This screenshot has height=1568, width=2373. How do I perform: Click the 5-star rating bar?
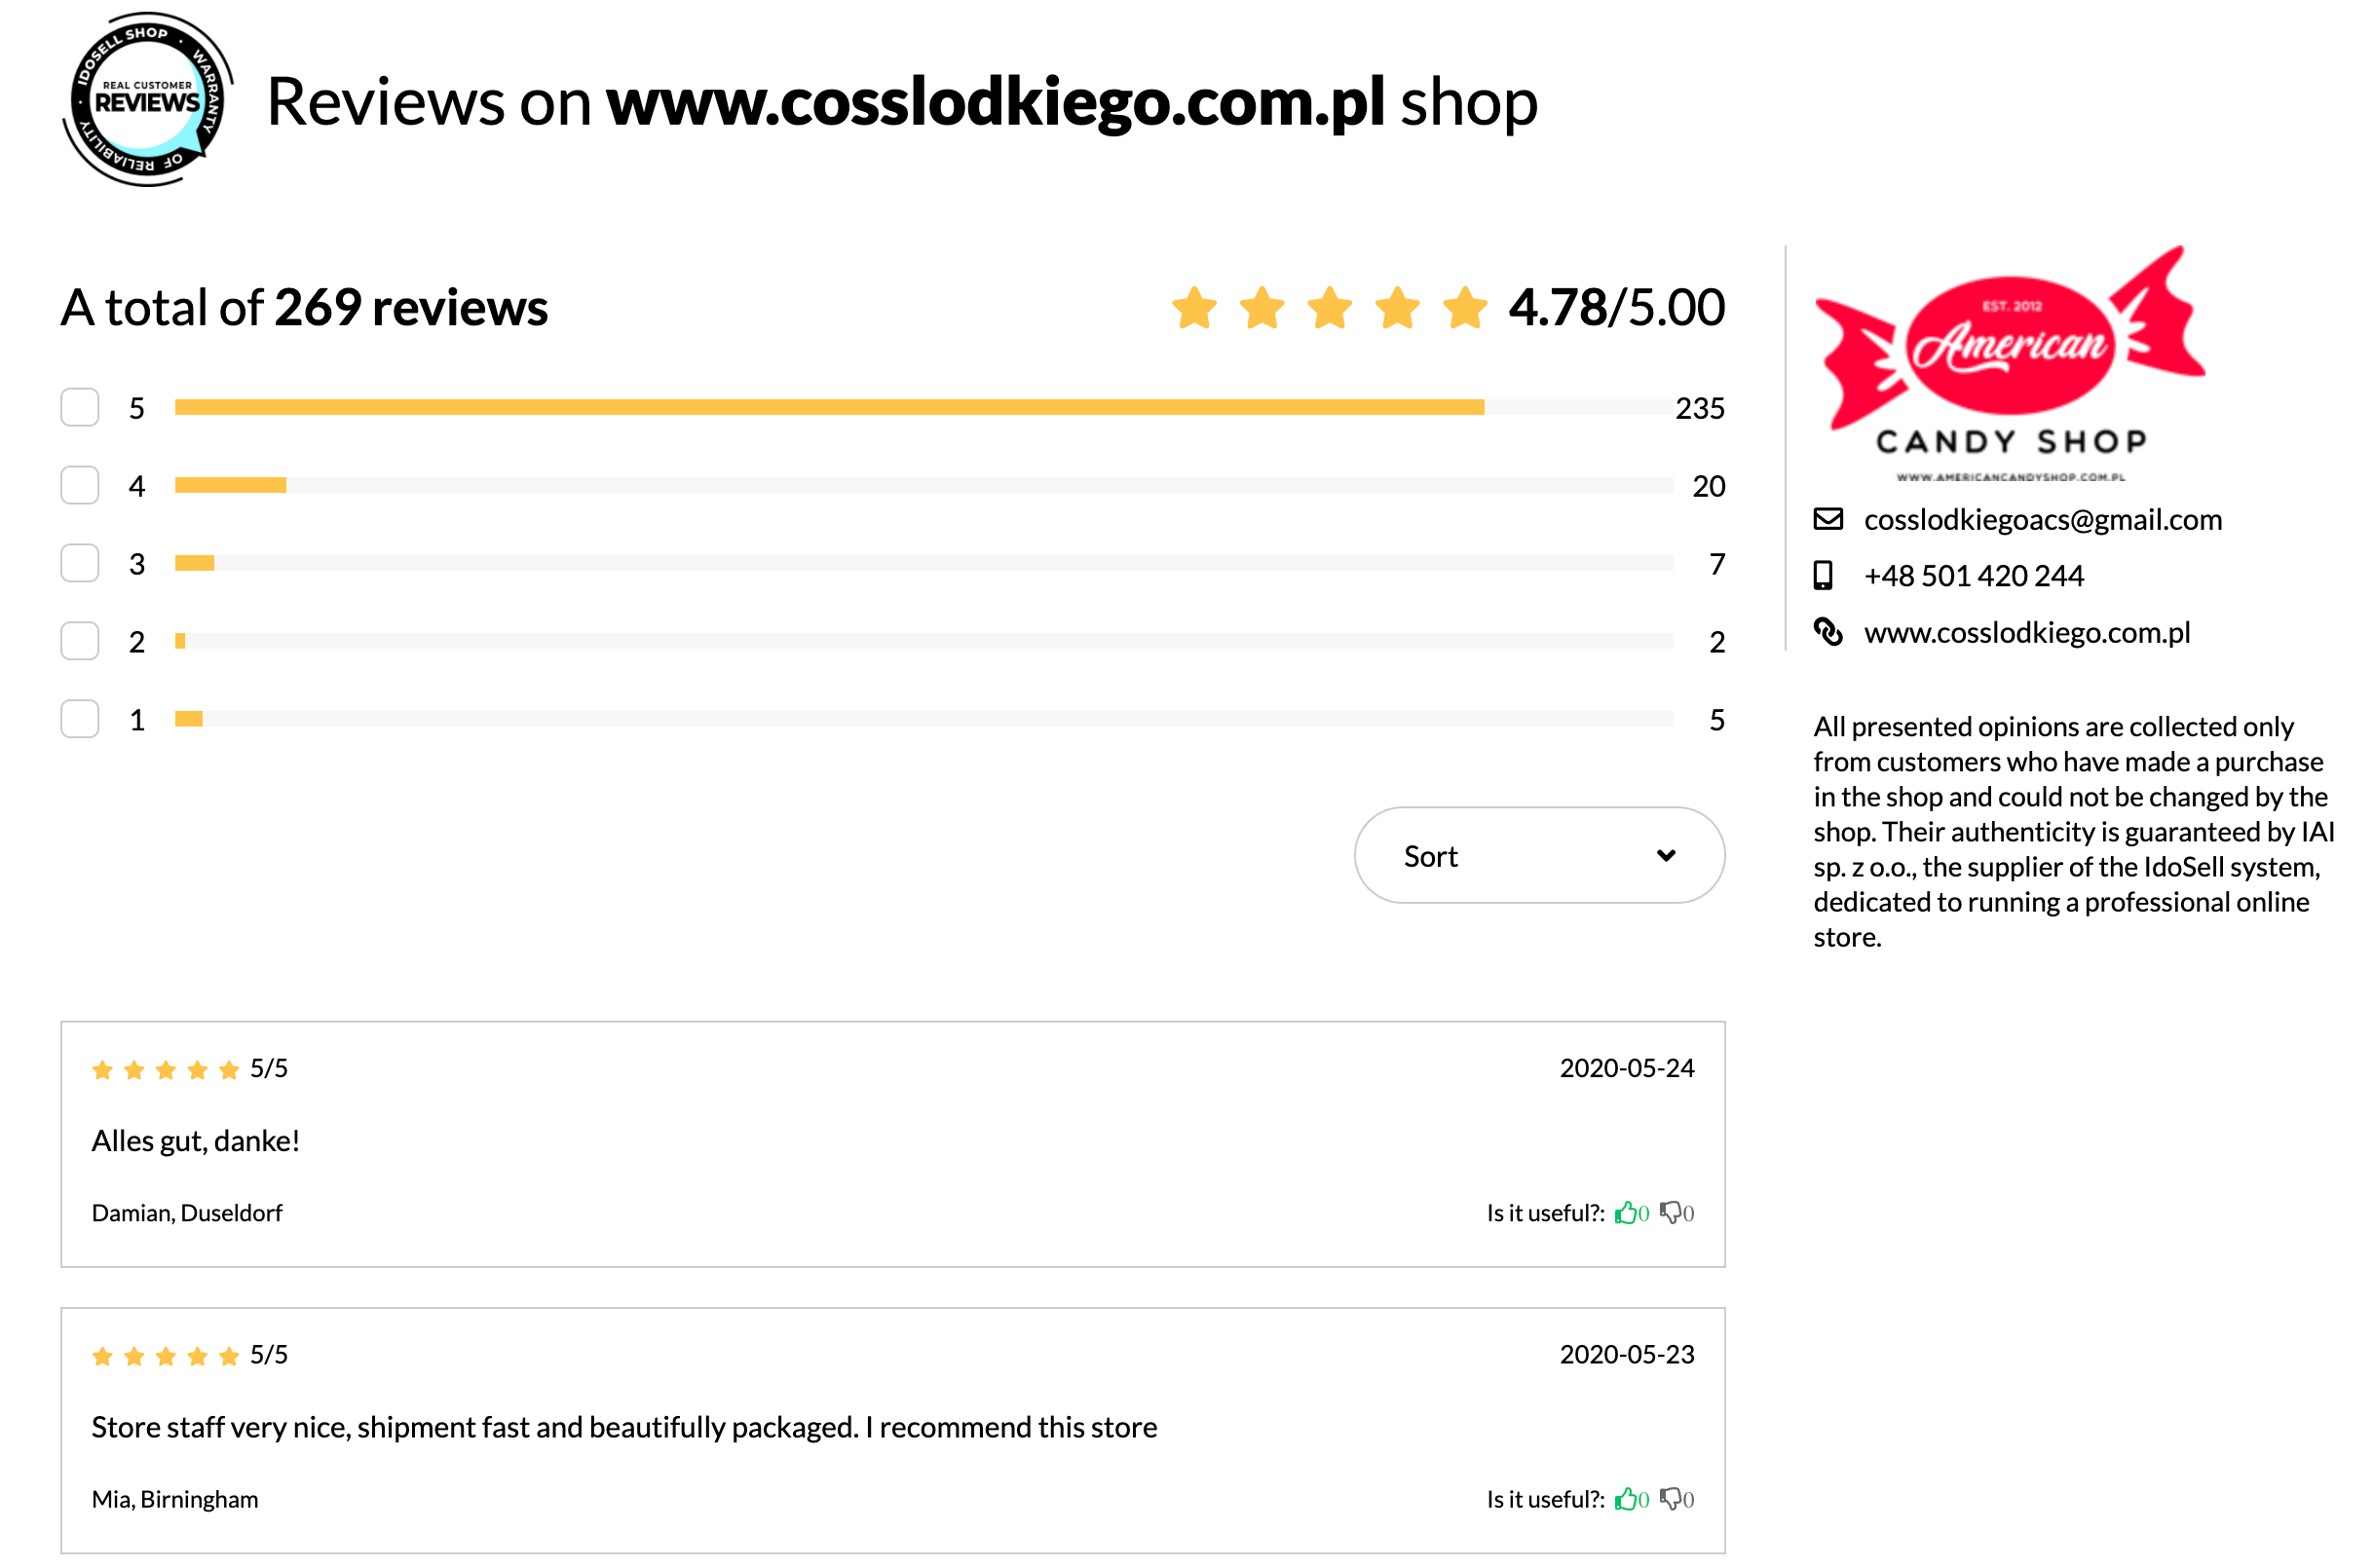click(924, 407)
